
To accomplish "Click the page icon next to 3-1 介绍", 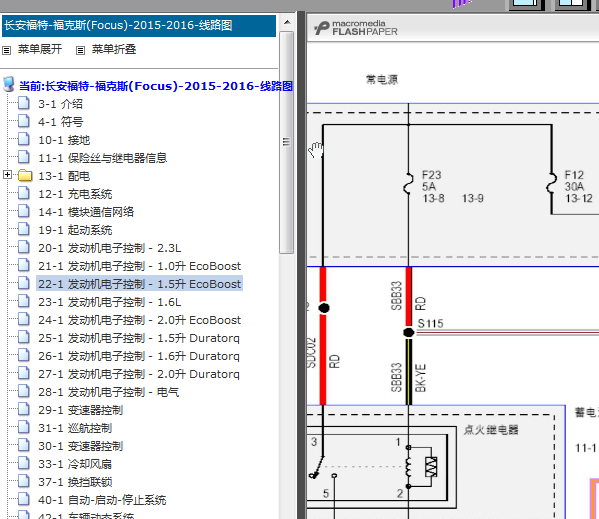I will 24,103.
